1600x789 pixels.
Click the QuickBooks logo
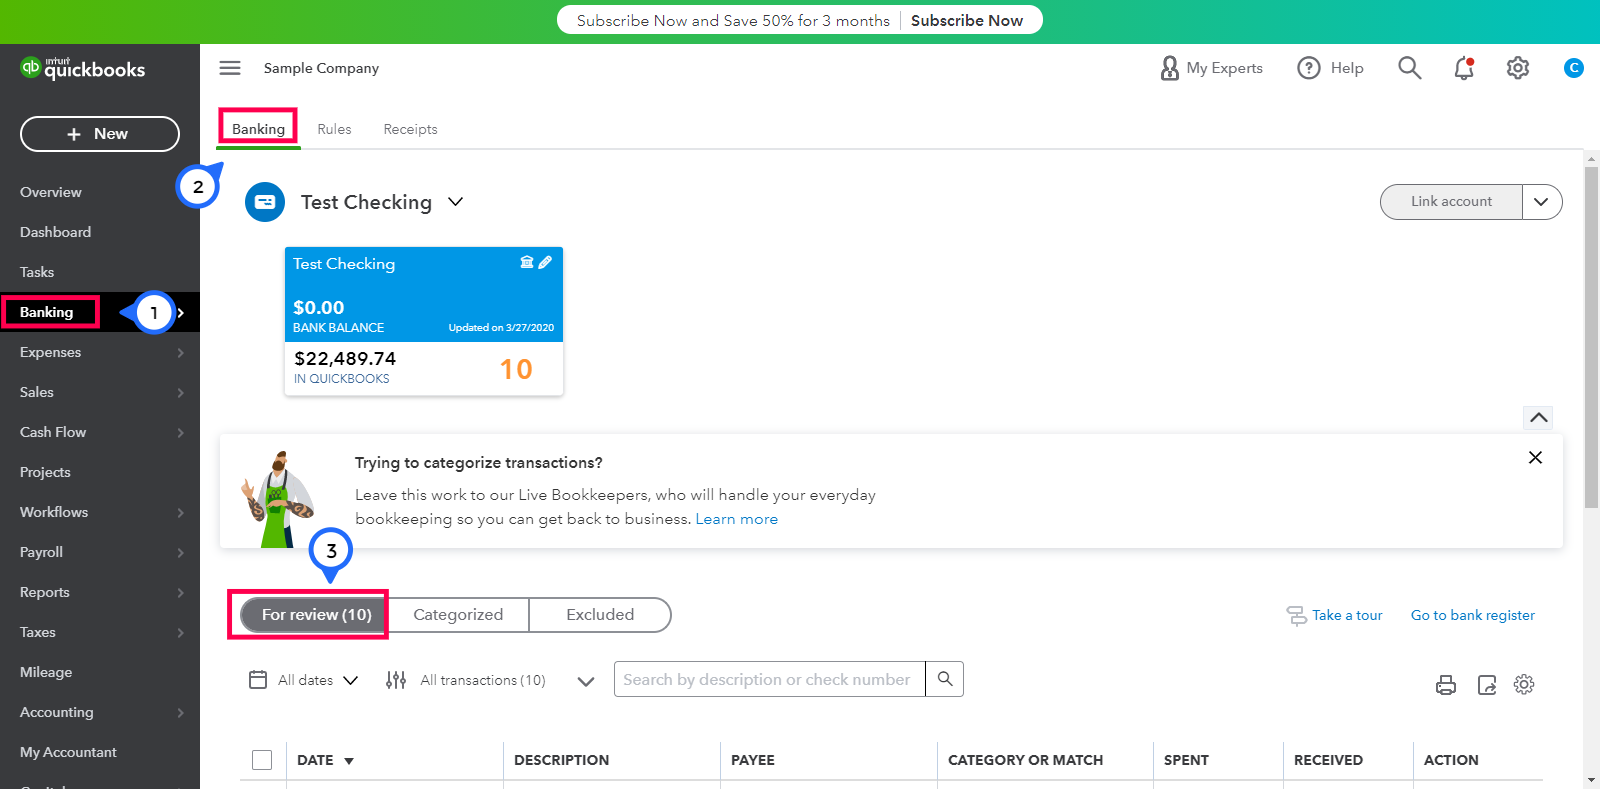[83, 68]
